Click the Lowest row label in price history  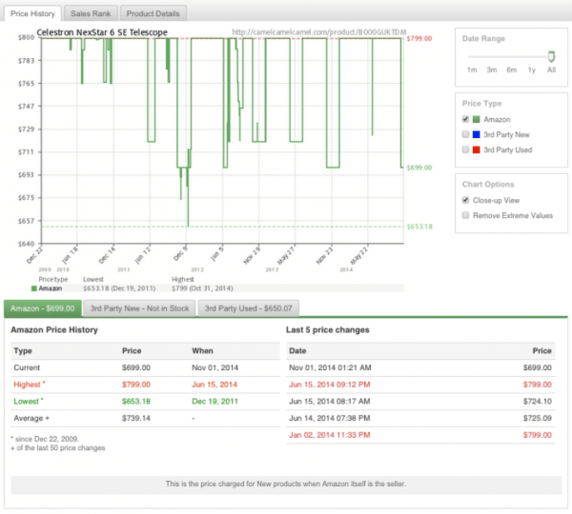28,401
